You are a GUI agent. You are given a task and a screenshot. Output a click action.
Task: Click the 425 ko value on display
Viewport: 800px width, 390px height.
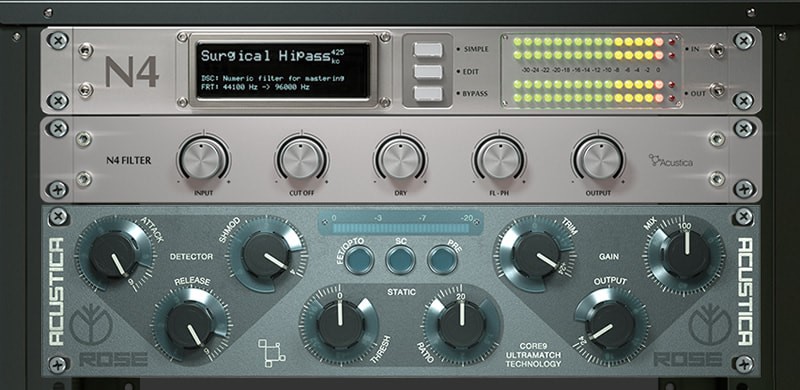[x=337, y=56]
